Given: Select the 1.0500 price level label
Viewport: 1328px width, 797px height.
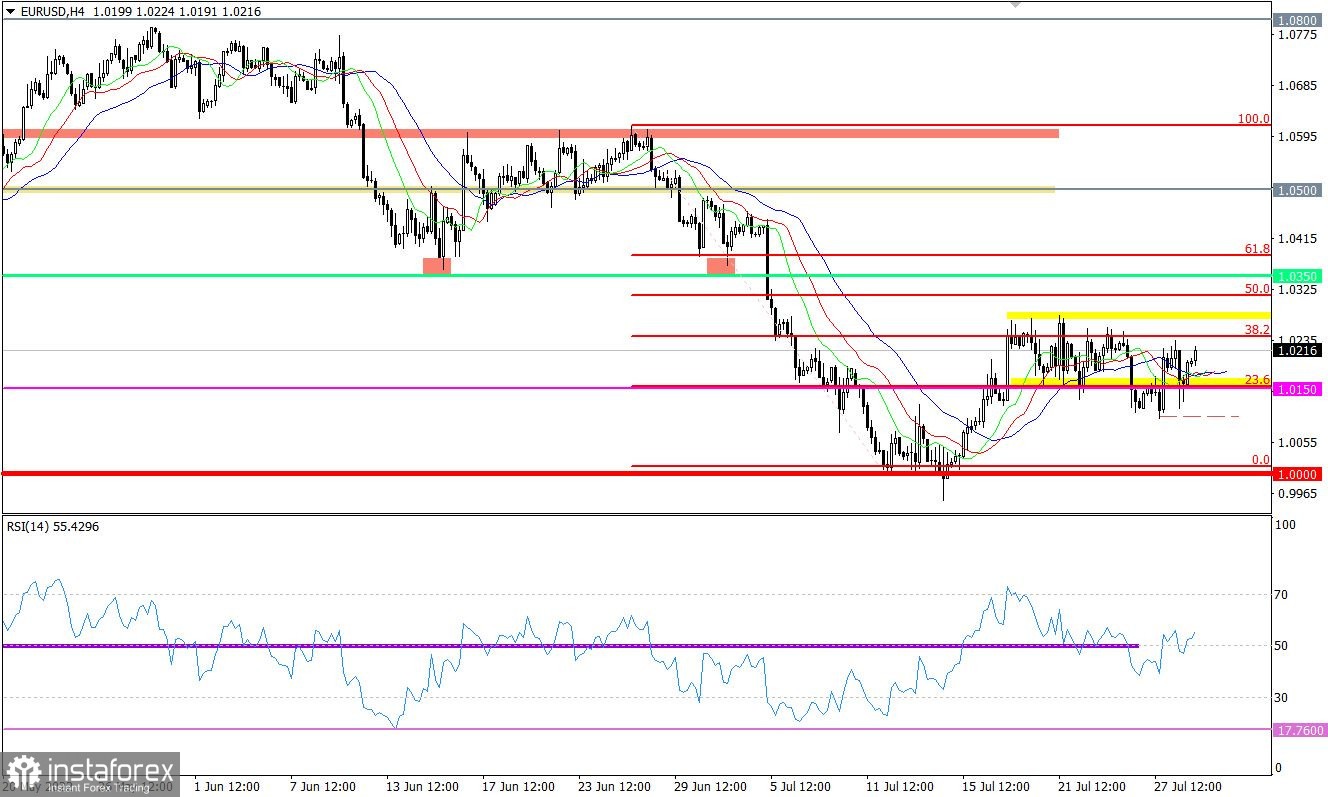Looking at the screenshot, I should click(1299, 189).
